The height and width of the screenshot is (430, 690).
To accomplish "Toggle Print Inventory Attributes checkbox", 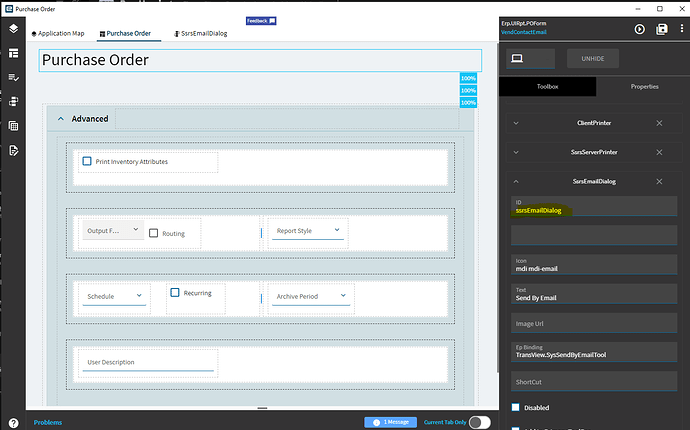I will (x=87, y=161).
